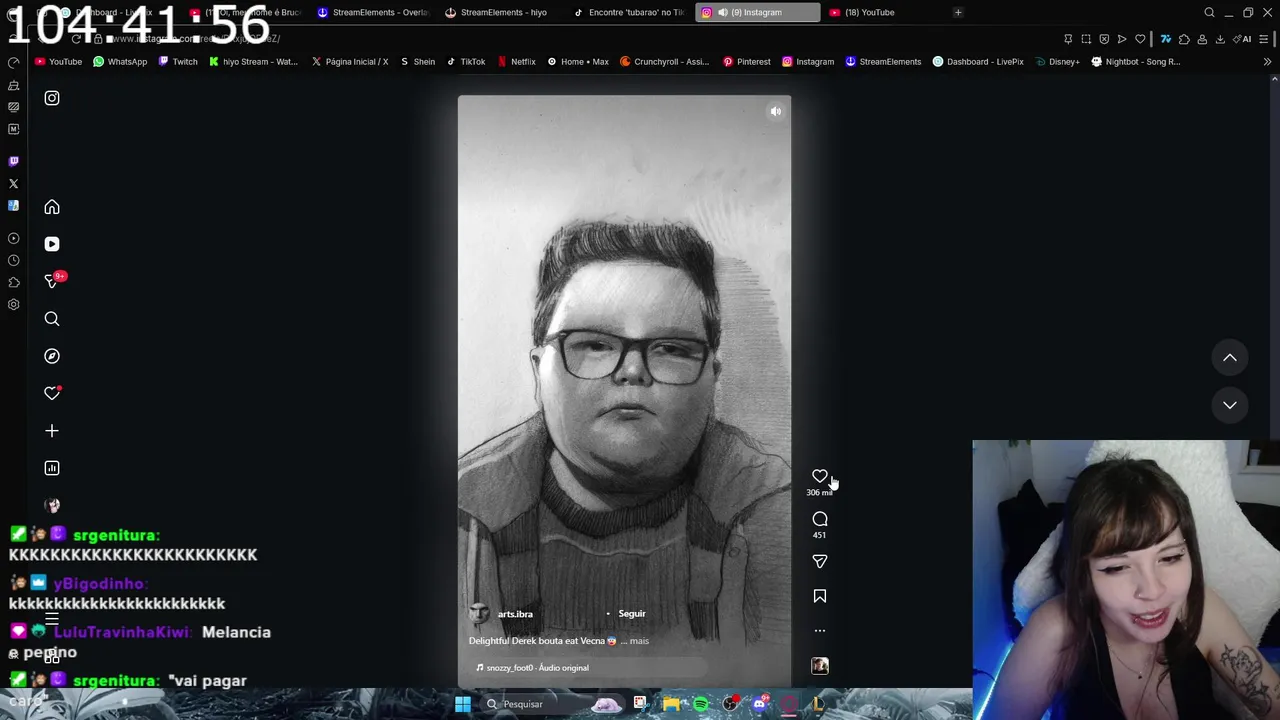Open a new browser tab with plus

[958, 12]
